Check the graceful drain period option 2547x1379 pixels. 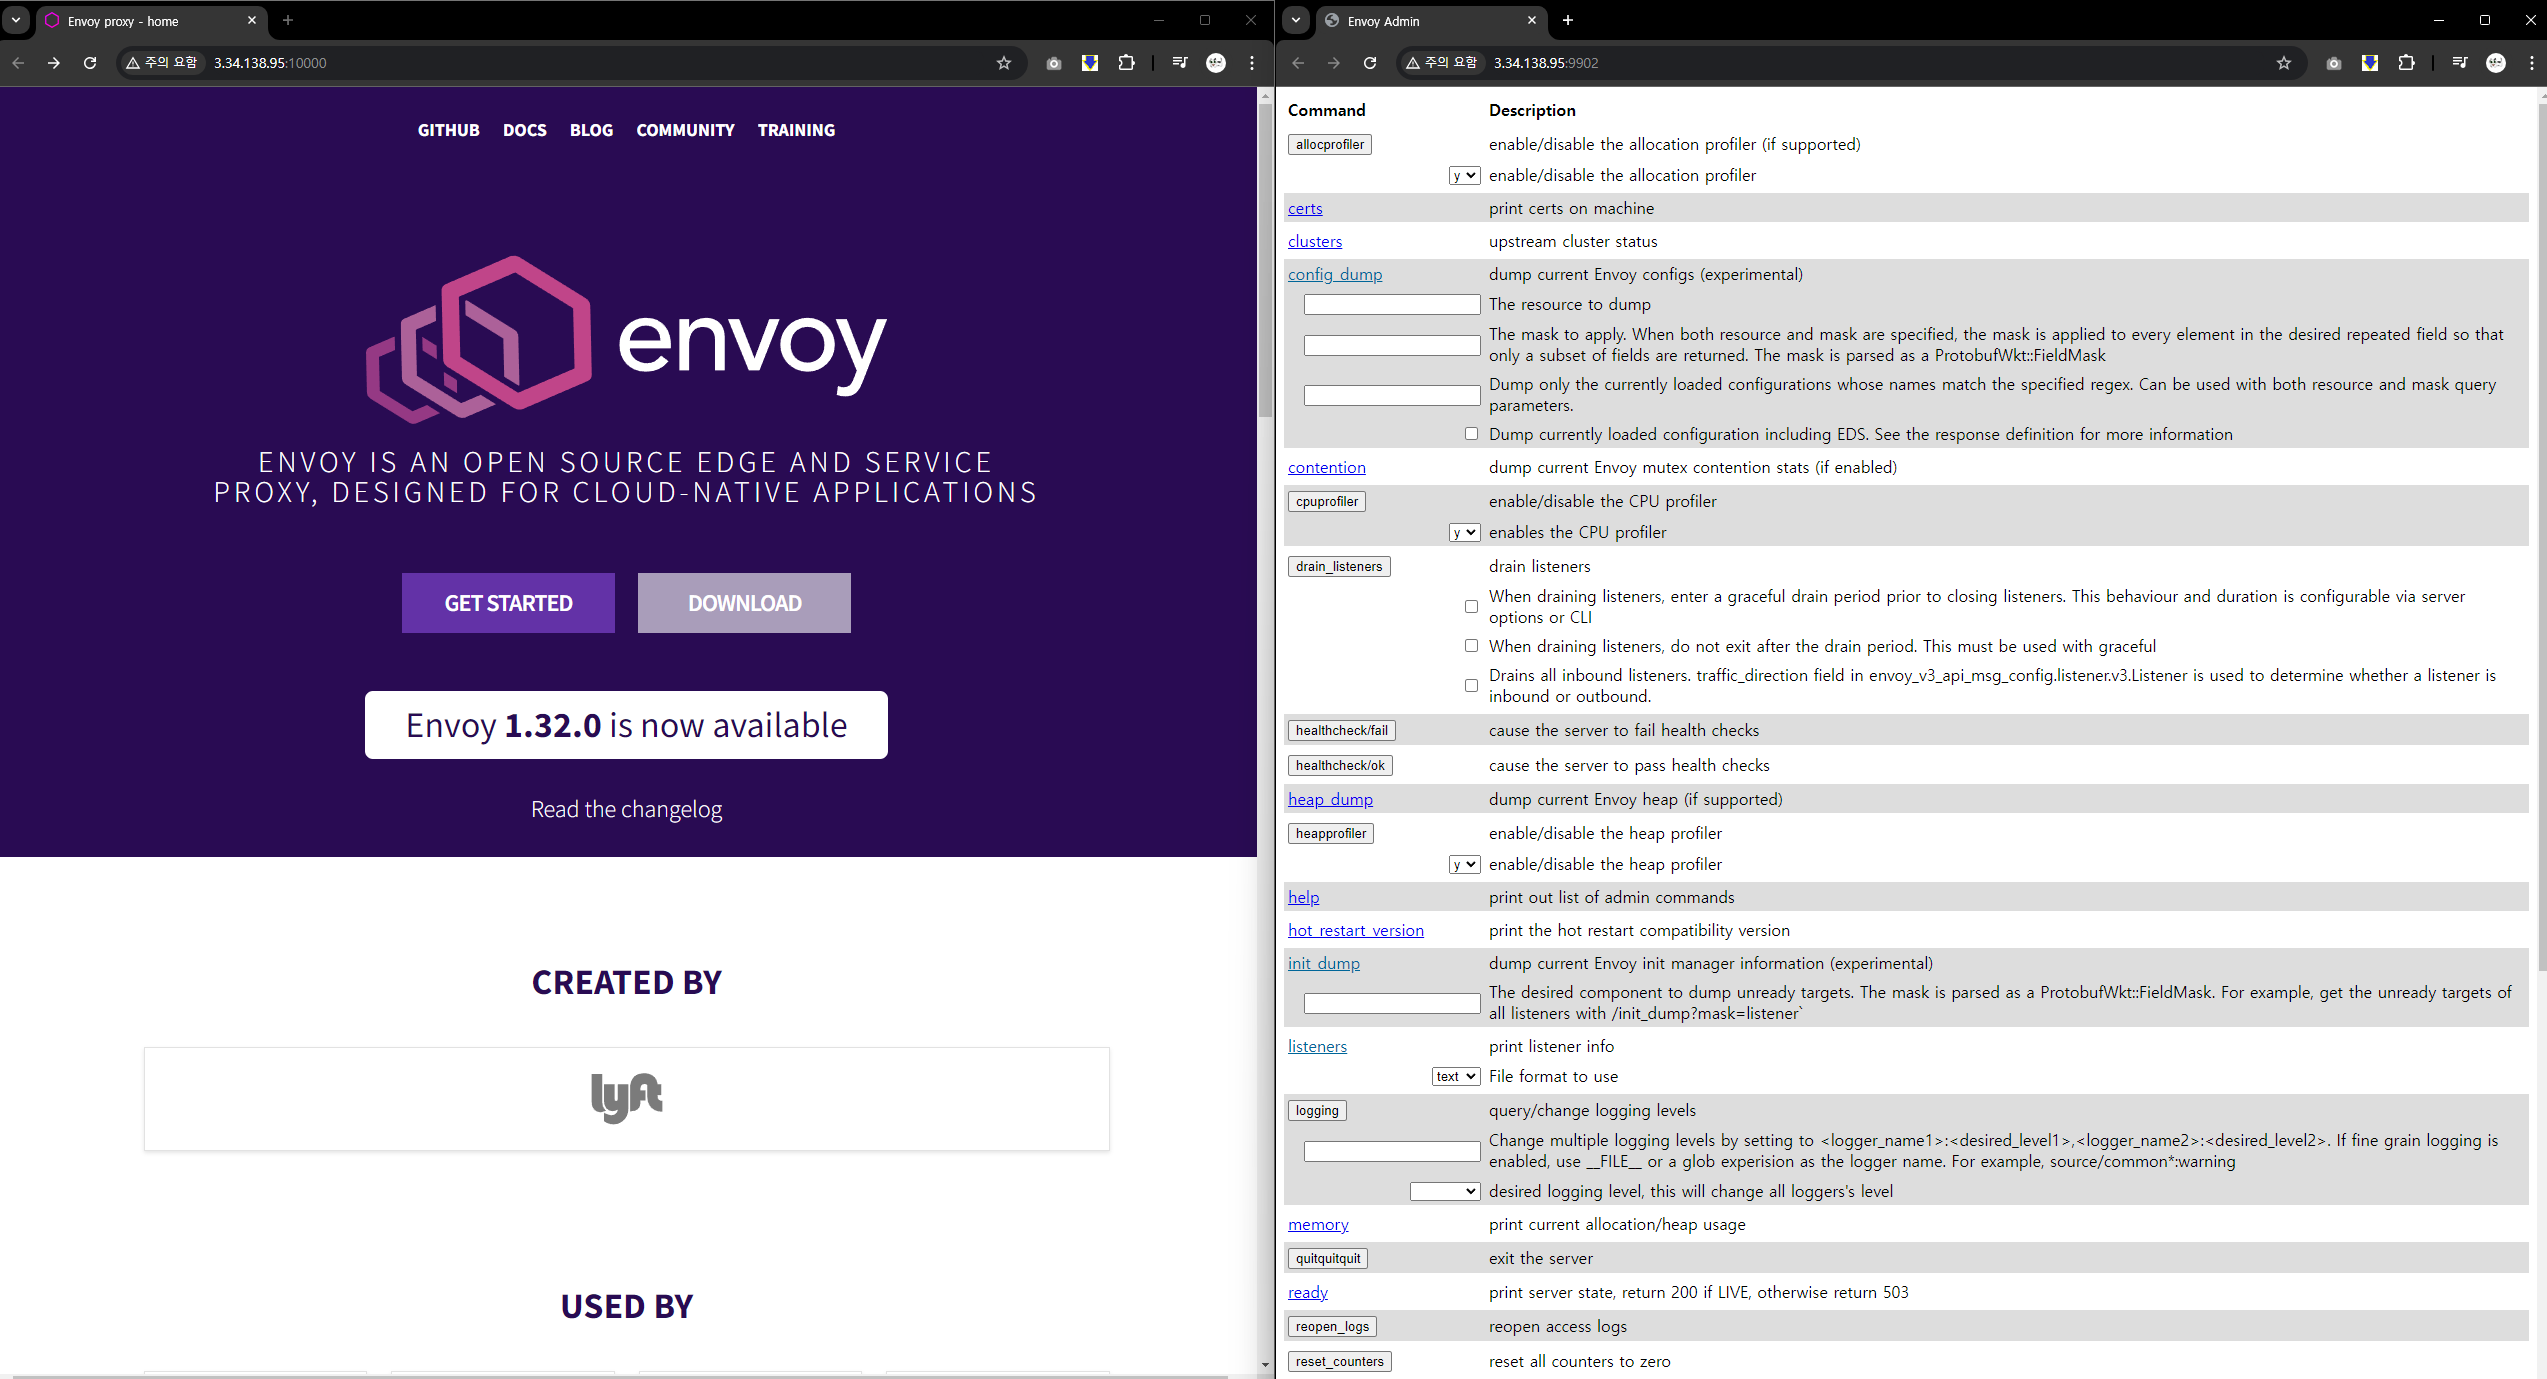click(1471, 607)
